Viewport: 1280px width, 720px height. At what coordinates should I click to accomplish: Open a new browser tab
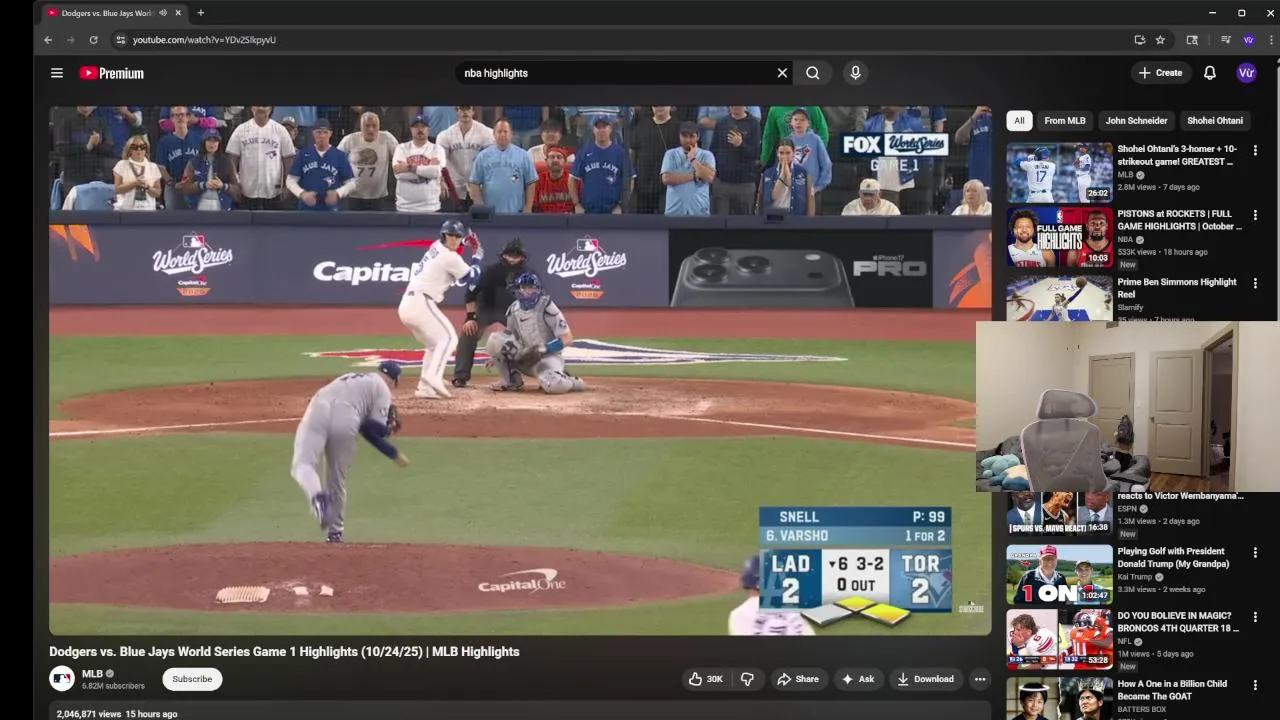click(200, 13)
